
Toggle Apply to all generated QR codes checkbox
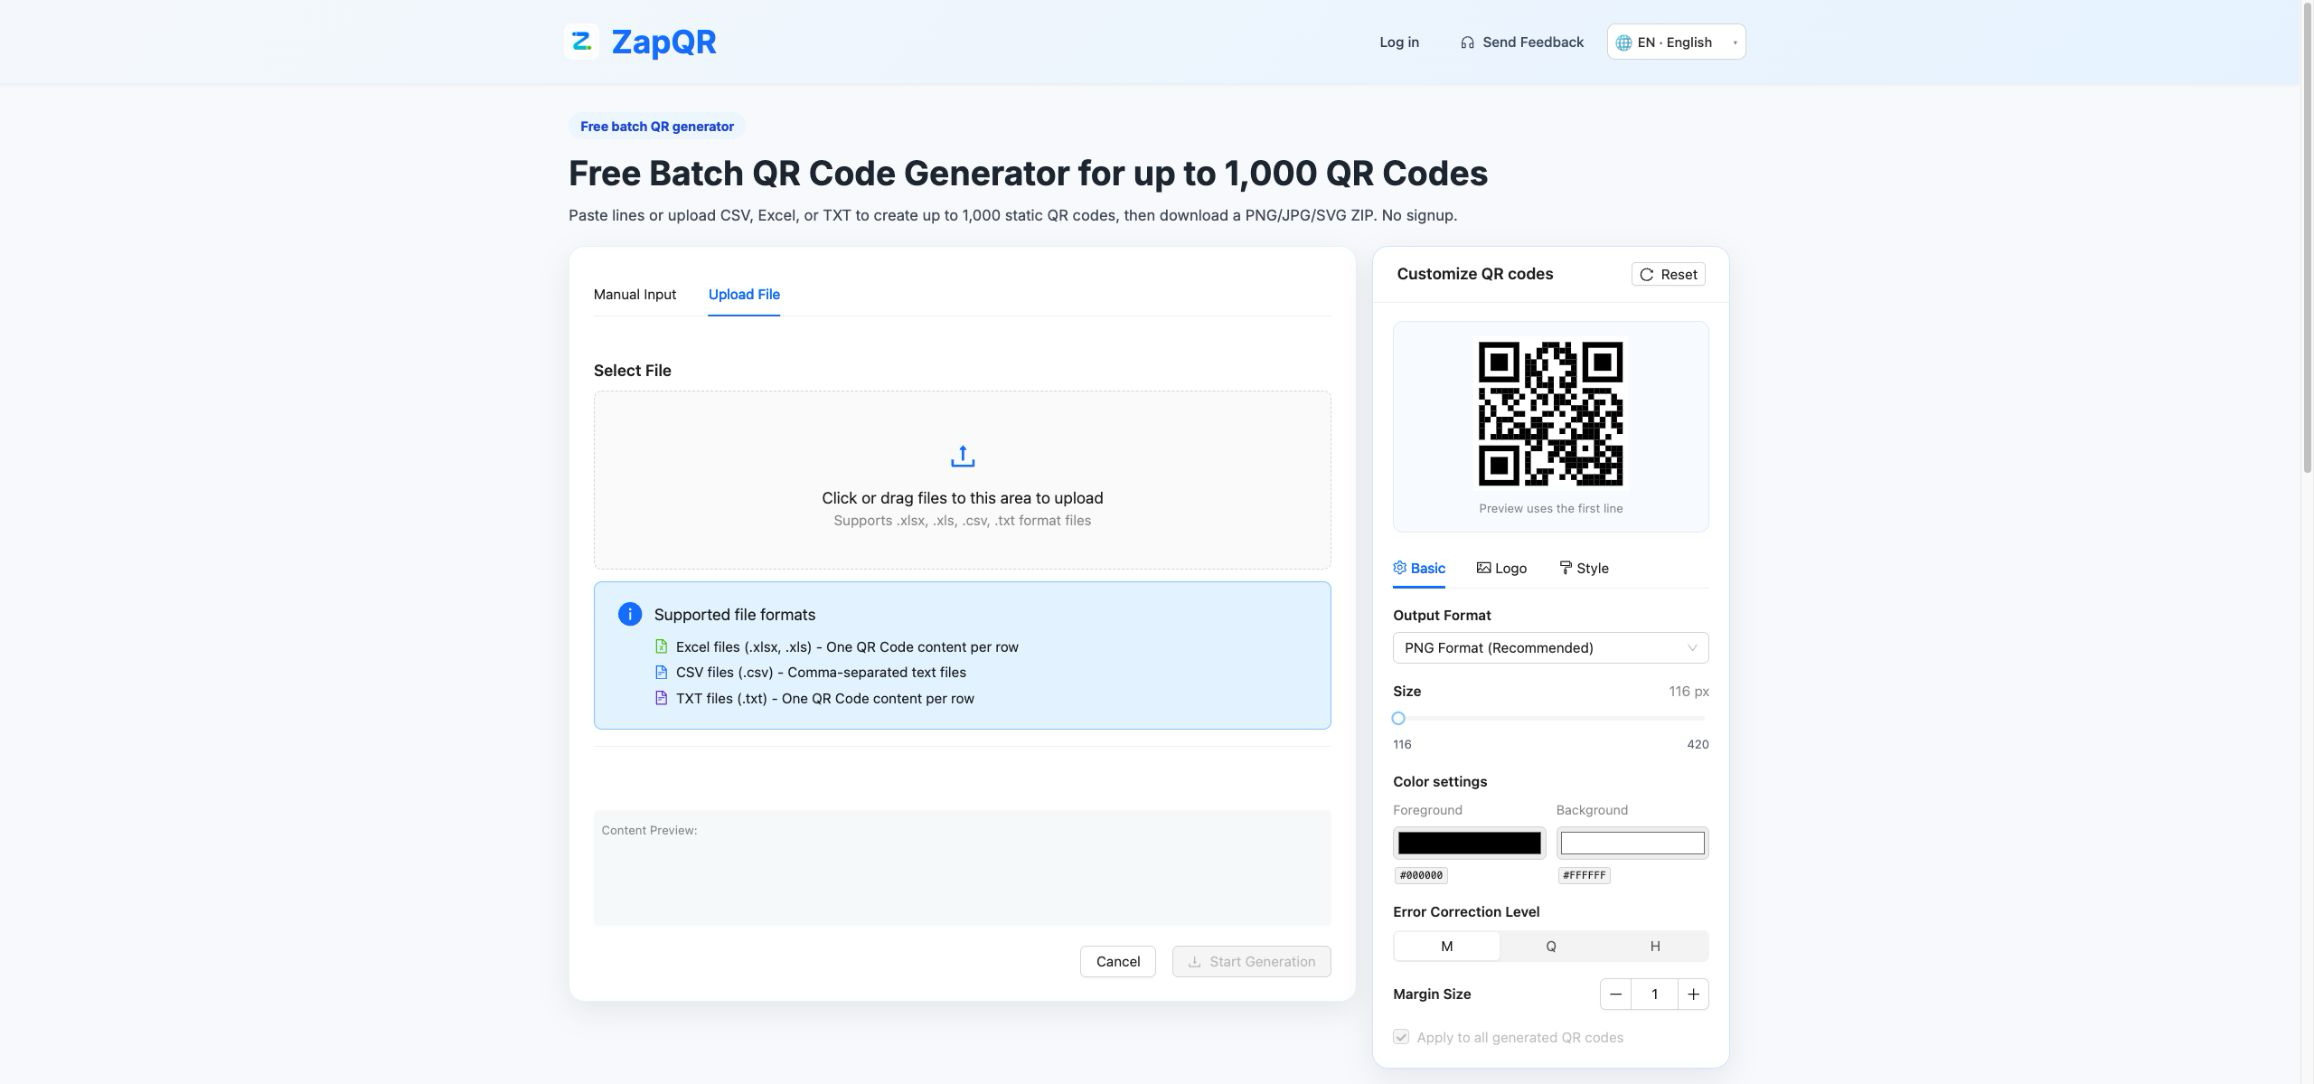tap(1401, 1037)
